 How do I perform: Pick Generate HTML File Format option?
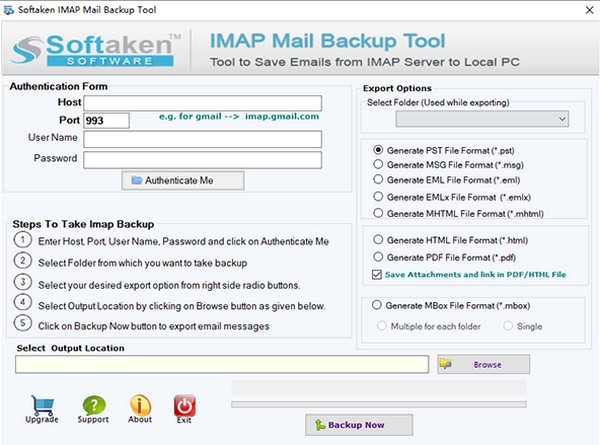378,240
